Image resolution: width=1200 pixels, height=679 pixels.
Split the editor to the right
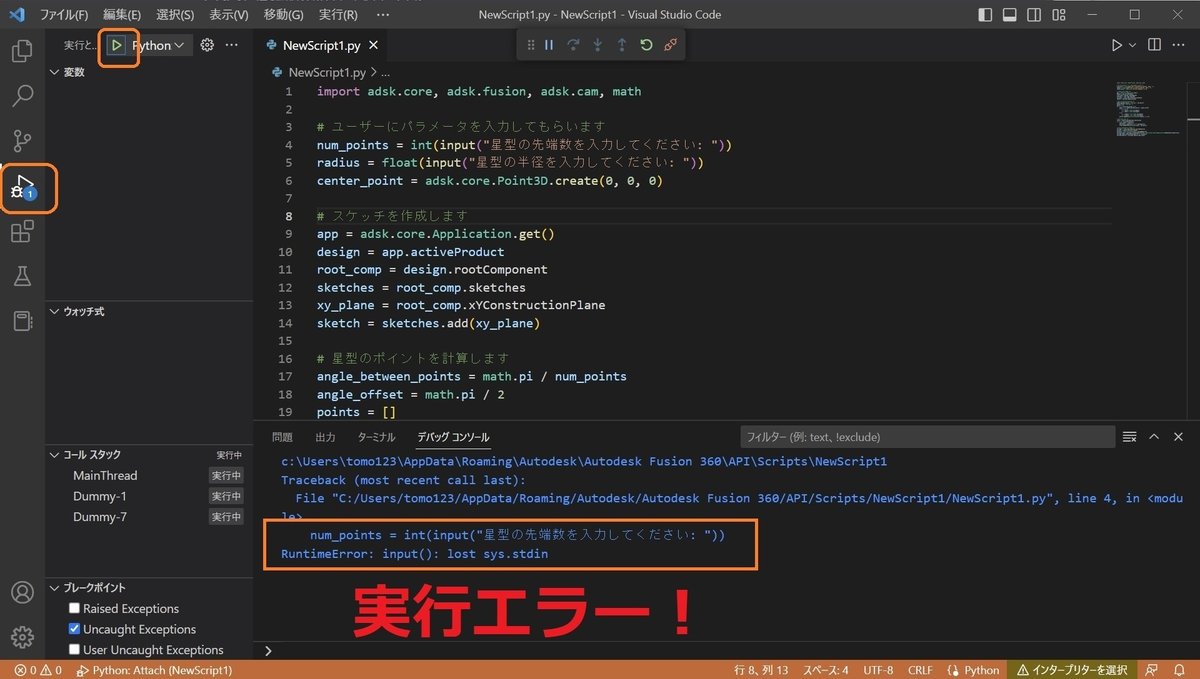tap(1154, 45)
